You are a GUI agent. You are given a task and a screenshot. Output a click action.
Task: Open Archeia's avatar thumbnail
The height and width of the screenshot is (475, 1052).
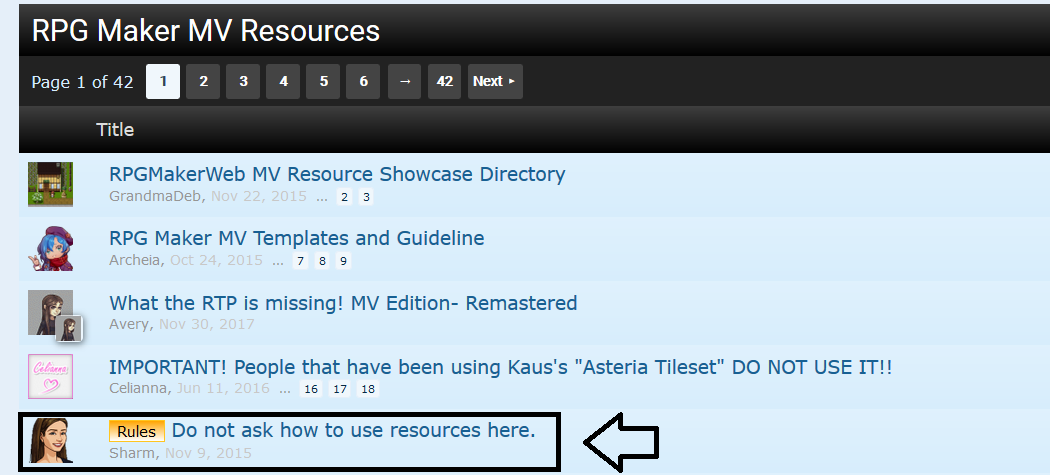pyautogui.click(x=50, y=248)
